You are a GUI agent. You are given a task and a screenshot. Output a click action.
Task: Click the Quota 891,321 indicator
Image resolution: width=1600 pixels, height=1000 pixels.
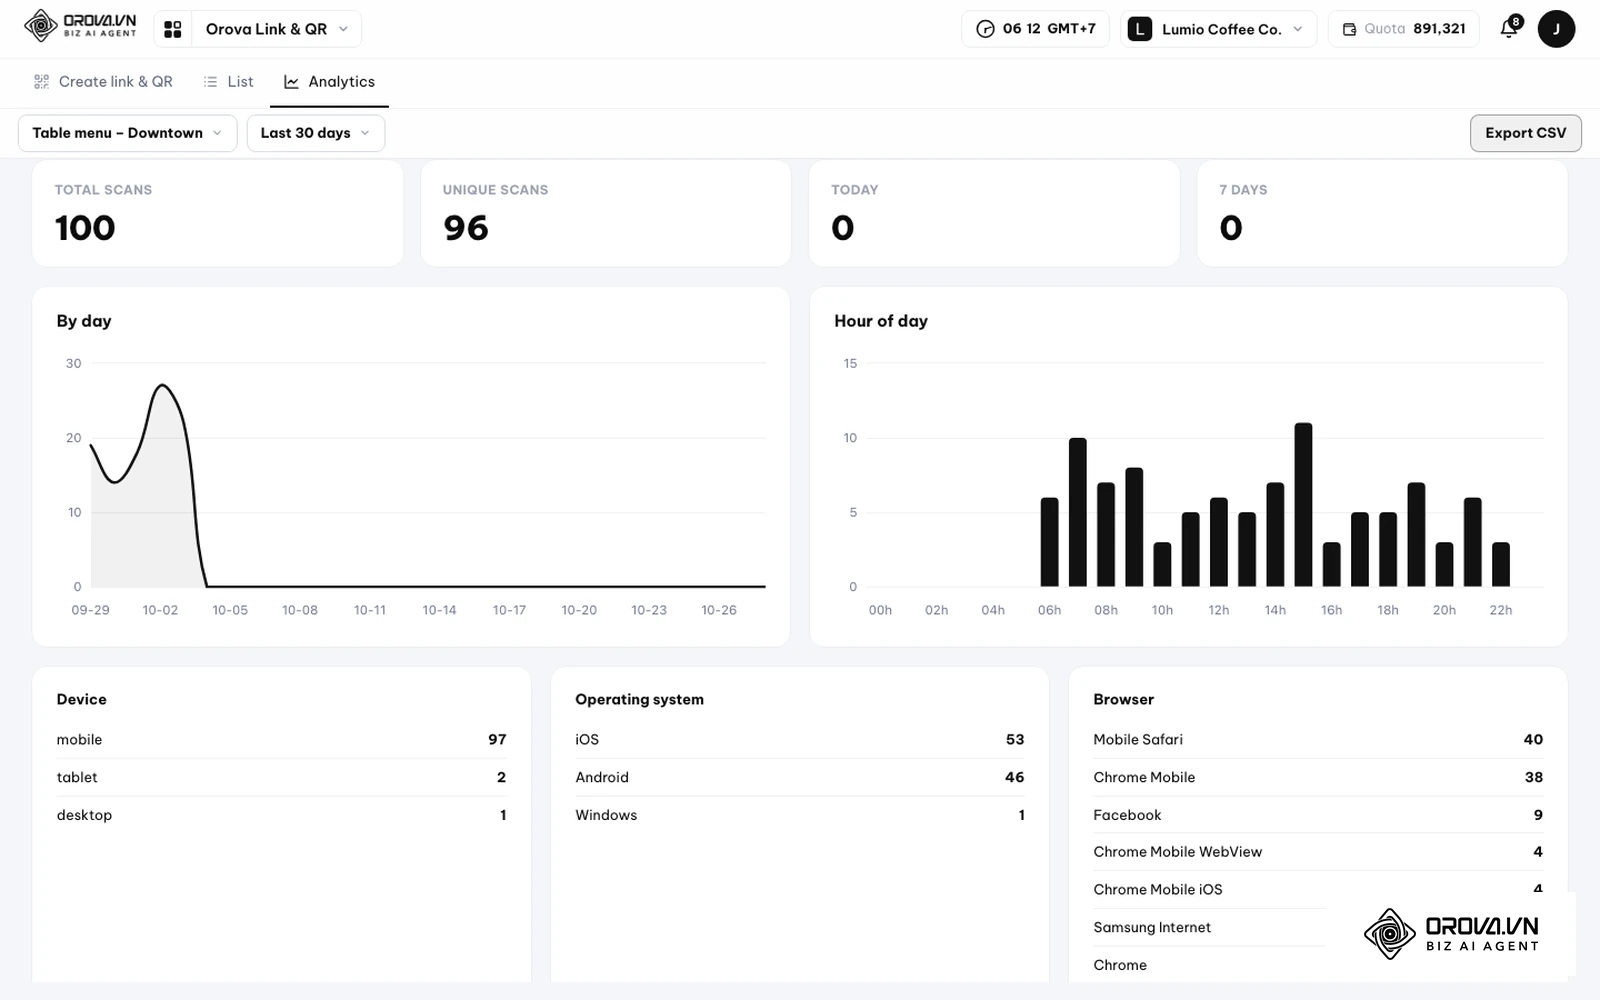coord(1405,29)
